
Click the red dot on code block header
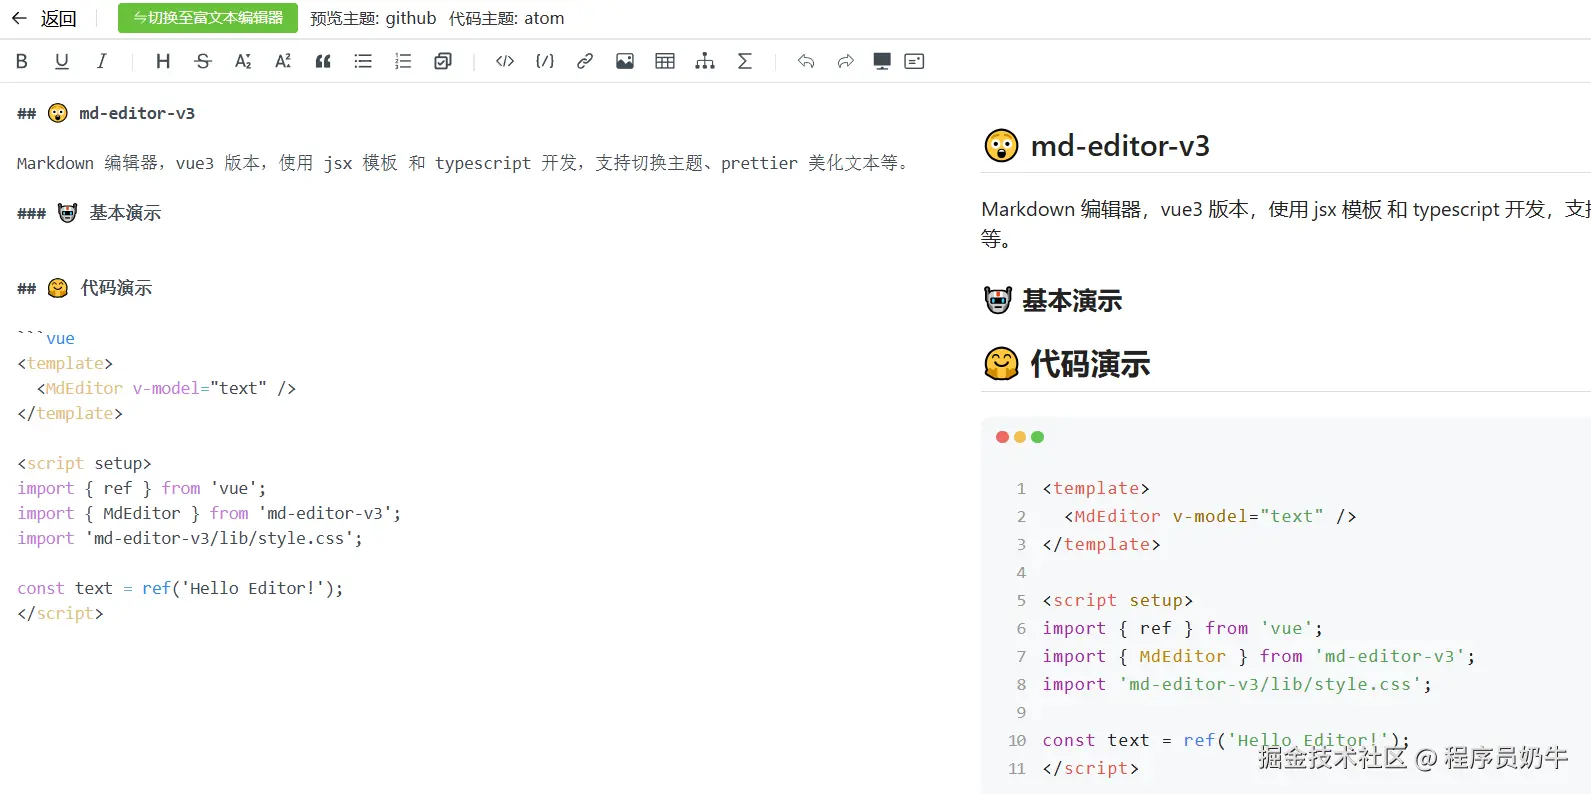1002,437
